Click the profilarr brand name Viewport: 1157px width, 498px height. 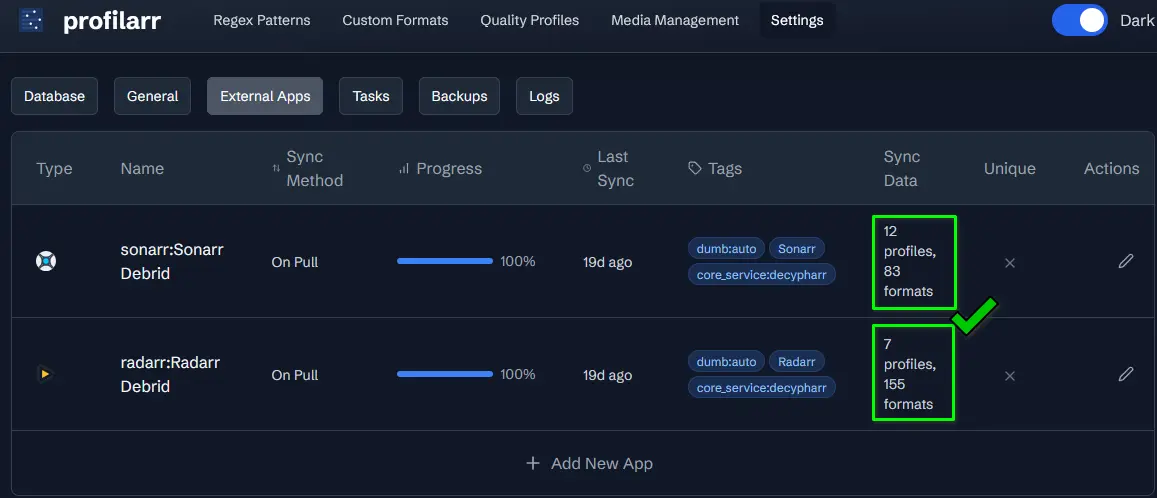point(111,21)
